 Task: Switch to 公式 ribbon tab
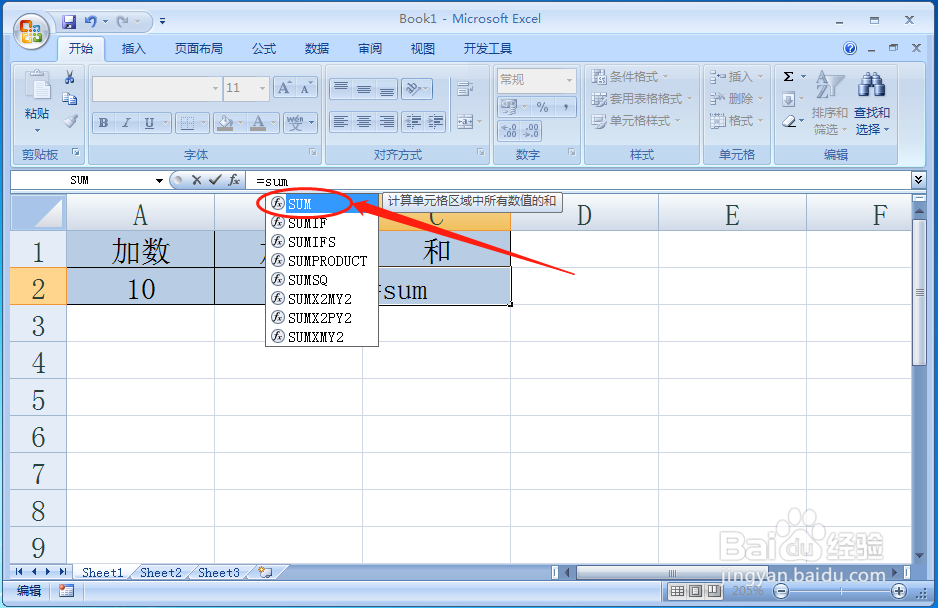(x=264, y=48)
